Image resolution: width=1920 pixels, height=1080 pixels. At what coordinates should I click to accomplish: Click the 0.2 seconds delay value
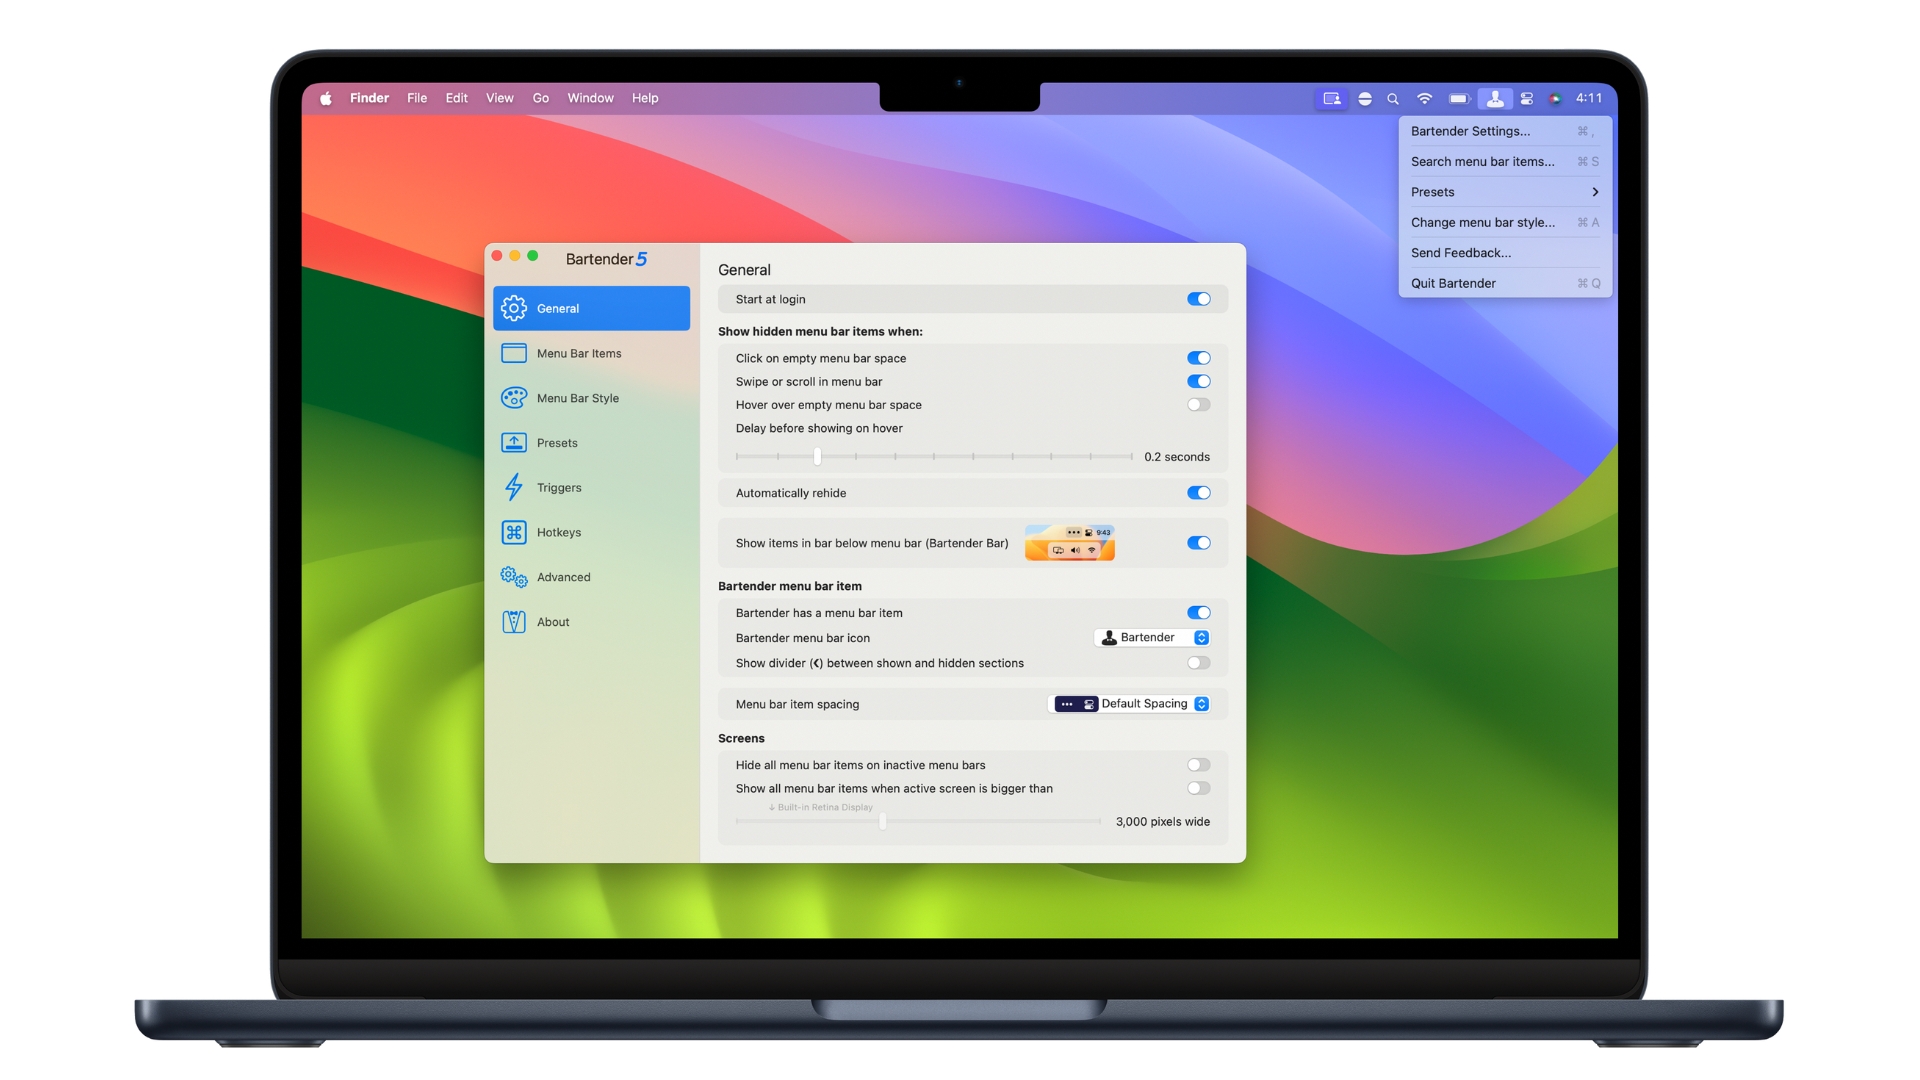pos(1177,457)
